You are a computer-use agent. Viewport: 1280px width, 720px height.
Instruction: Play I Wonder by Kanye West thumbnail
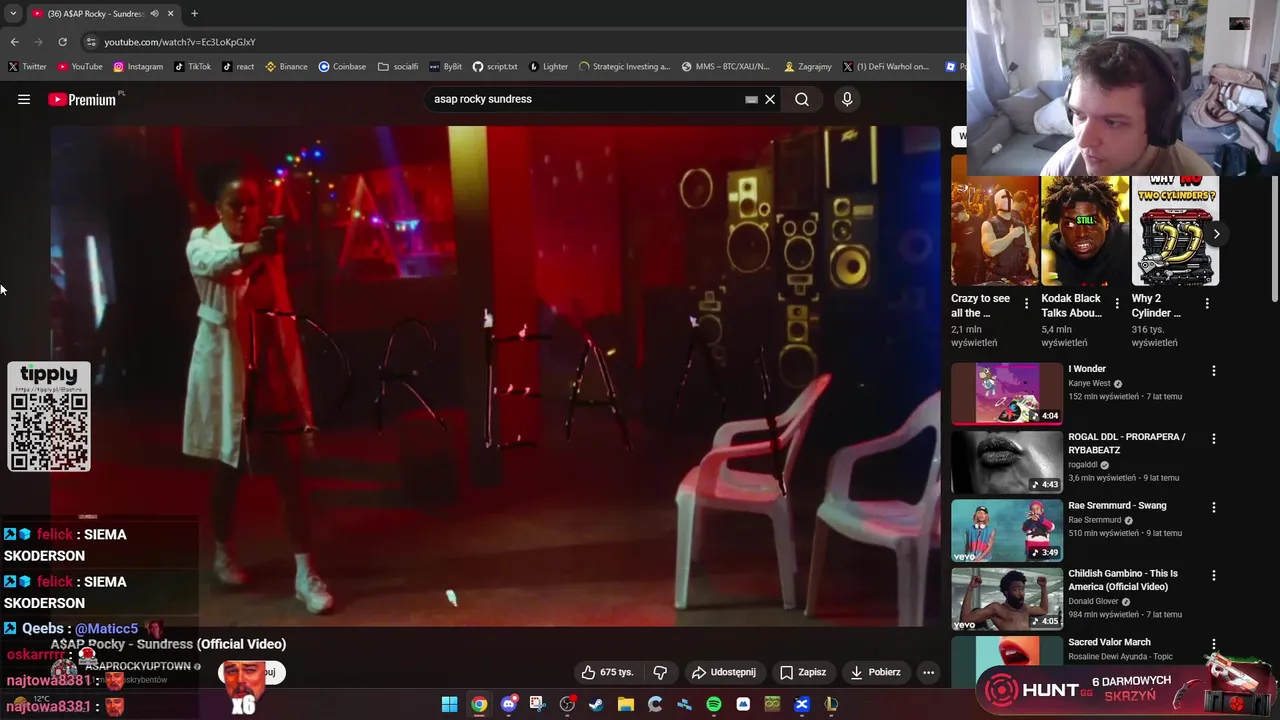(x=1006, y=393)
